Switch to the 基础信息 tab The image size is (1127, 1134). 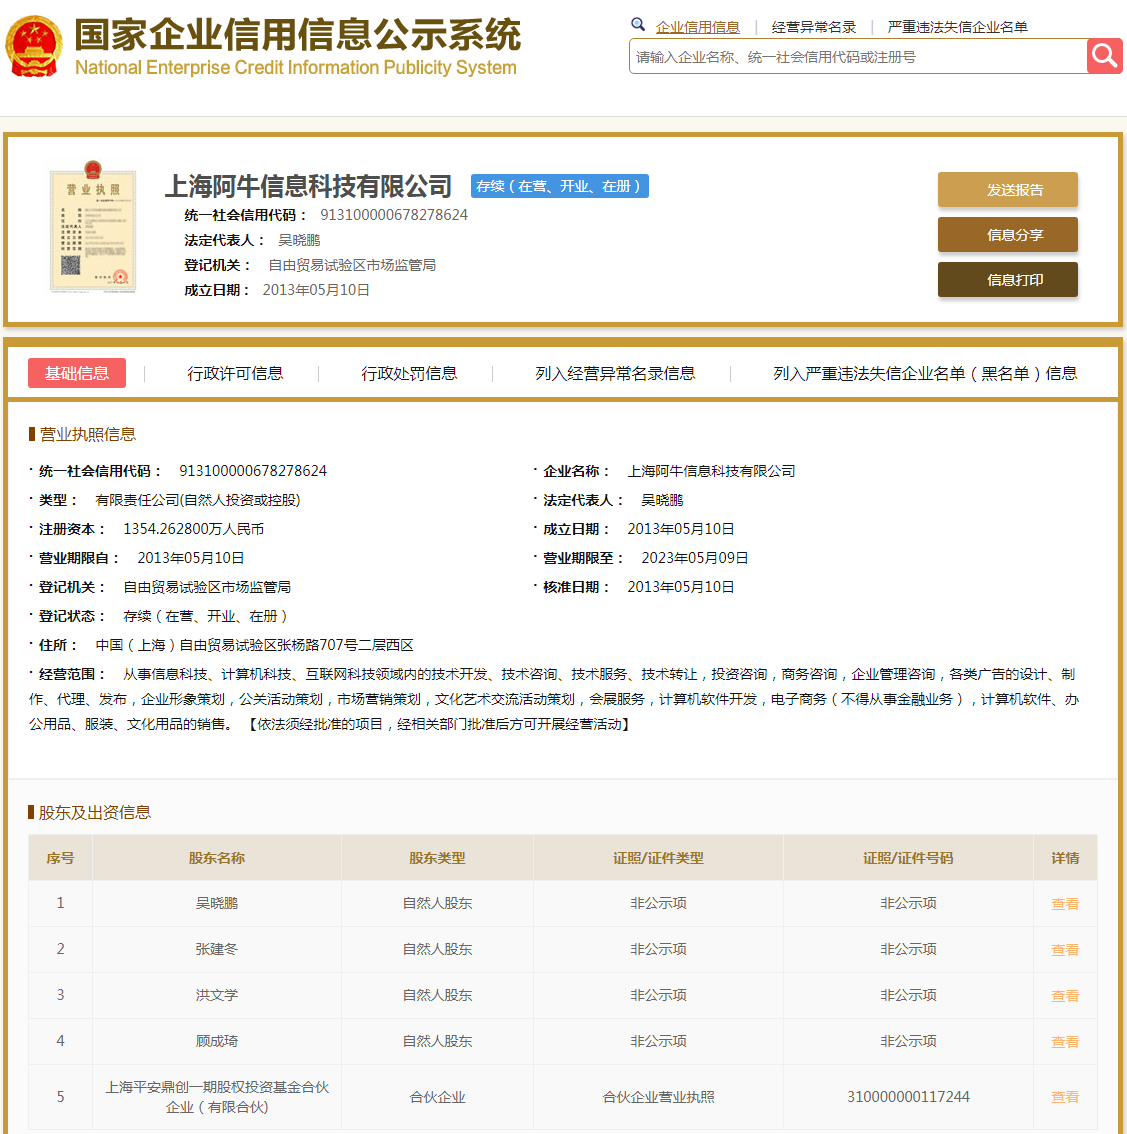point(77,373)
